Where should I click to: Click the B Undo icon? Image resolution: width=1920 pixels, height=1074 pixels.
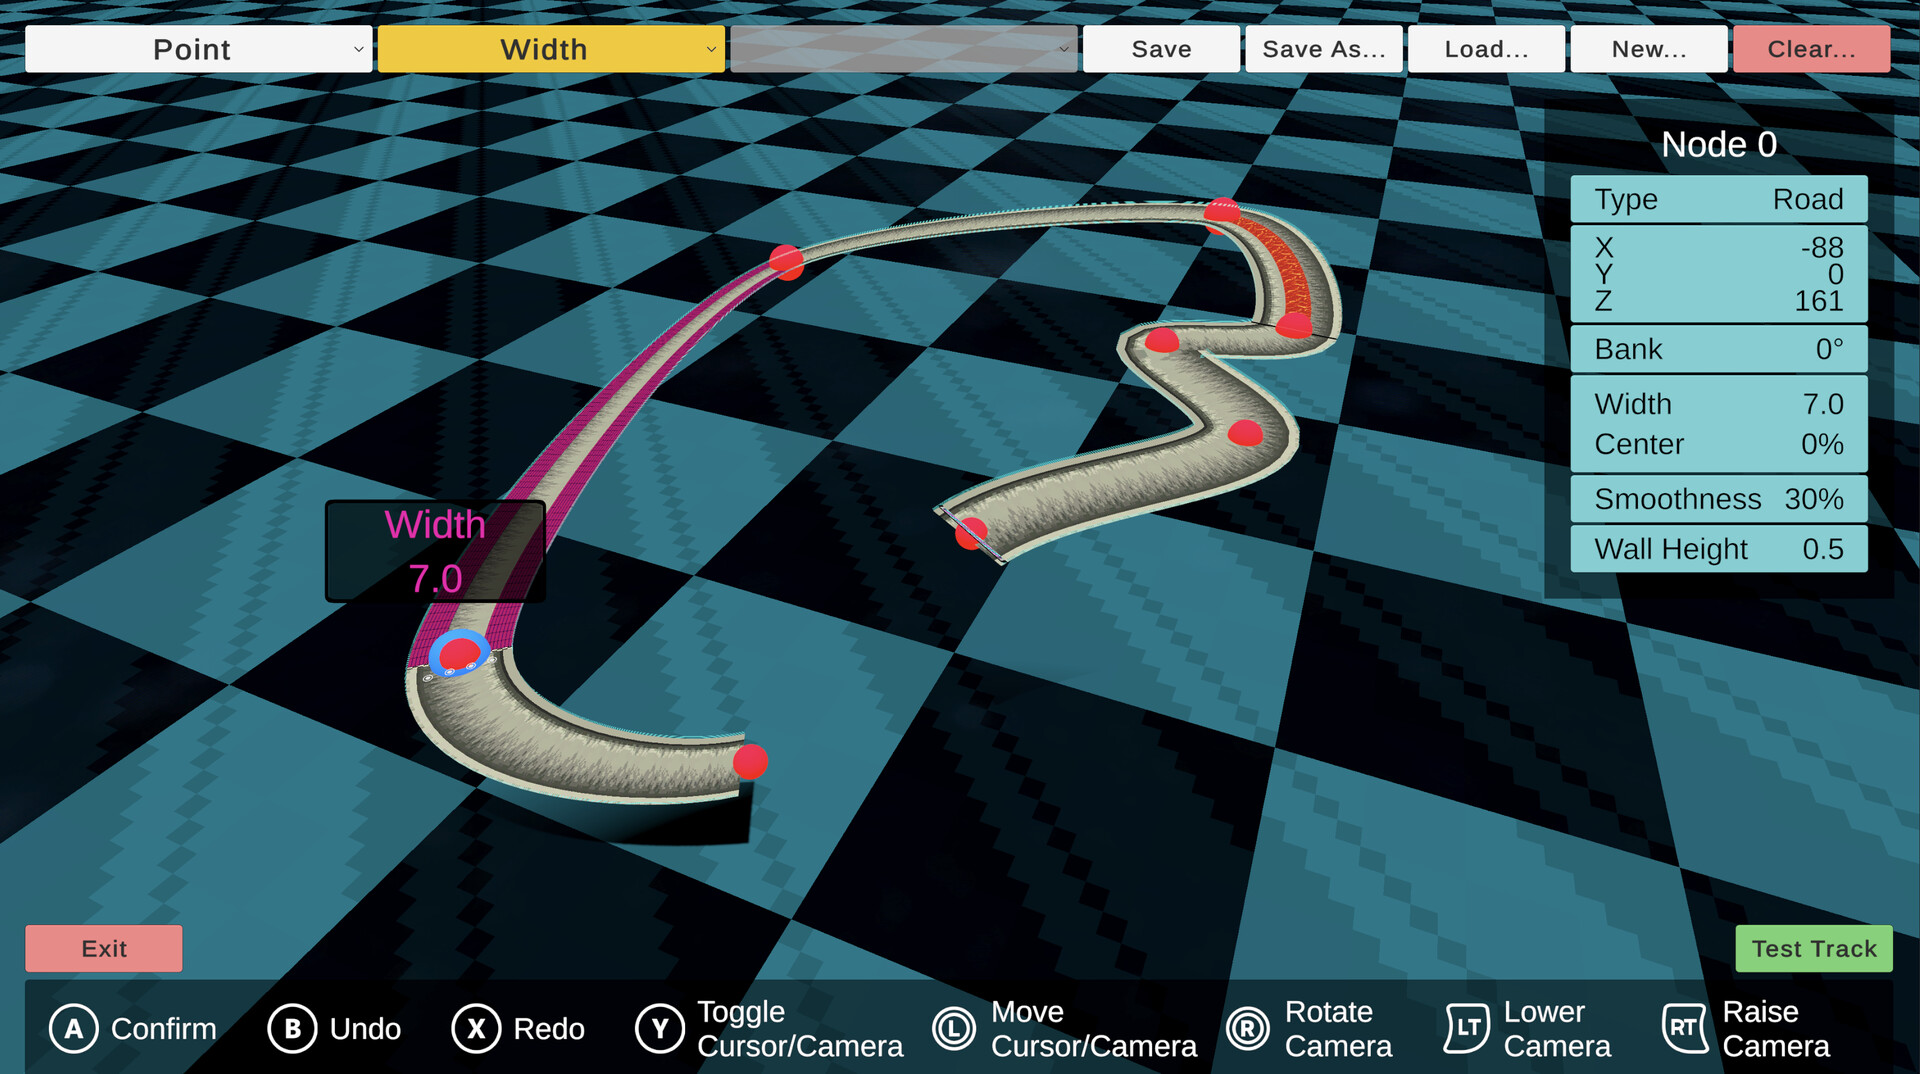pyautogui.click(x=292, y=1028)
